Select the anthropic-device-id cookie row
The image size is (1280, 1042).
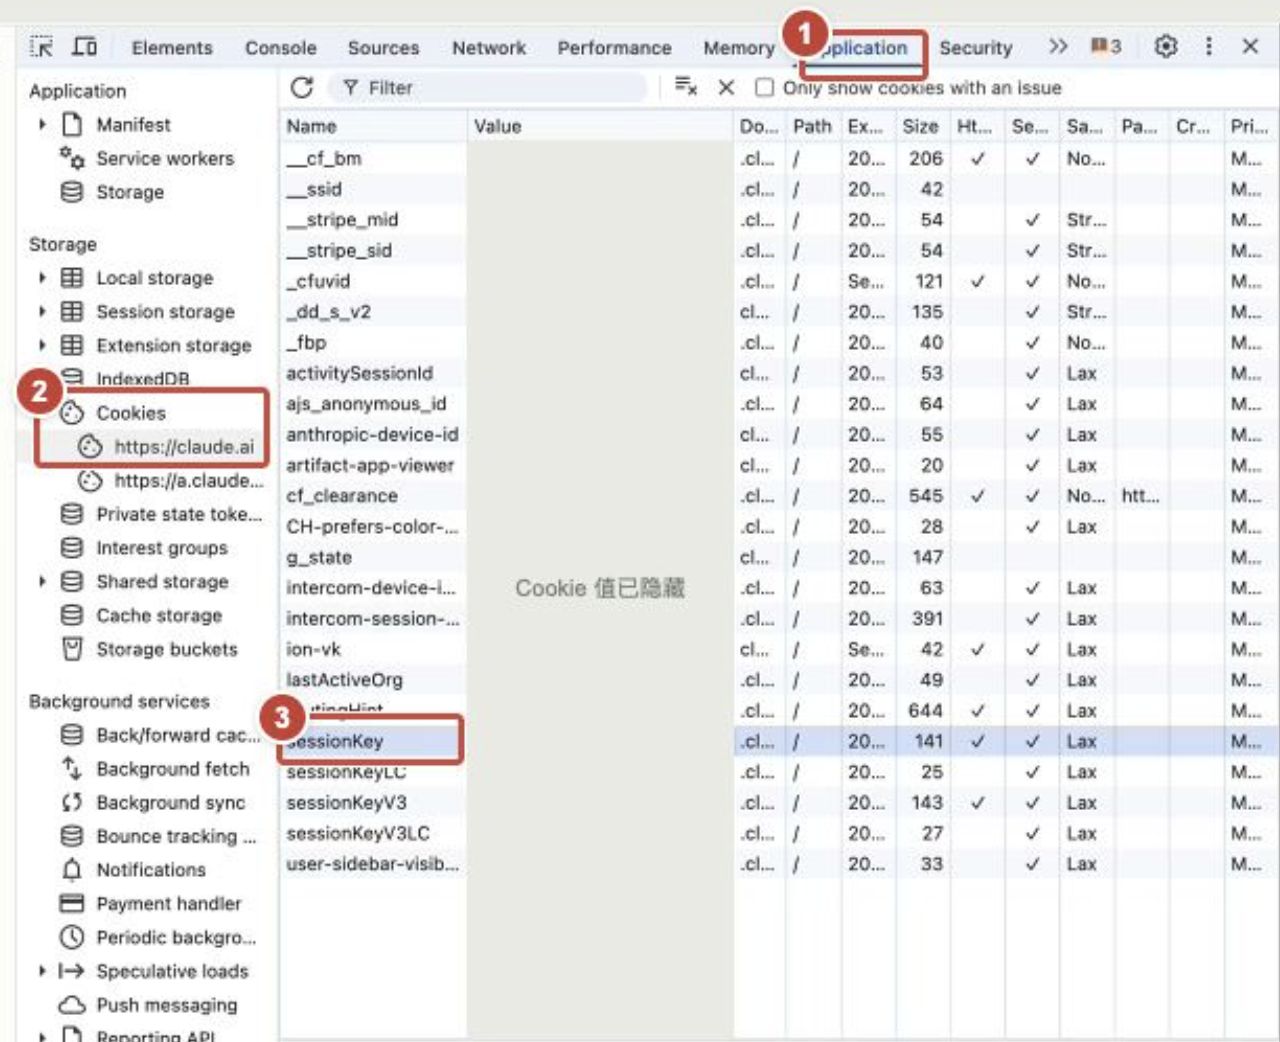point(777,435)
